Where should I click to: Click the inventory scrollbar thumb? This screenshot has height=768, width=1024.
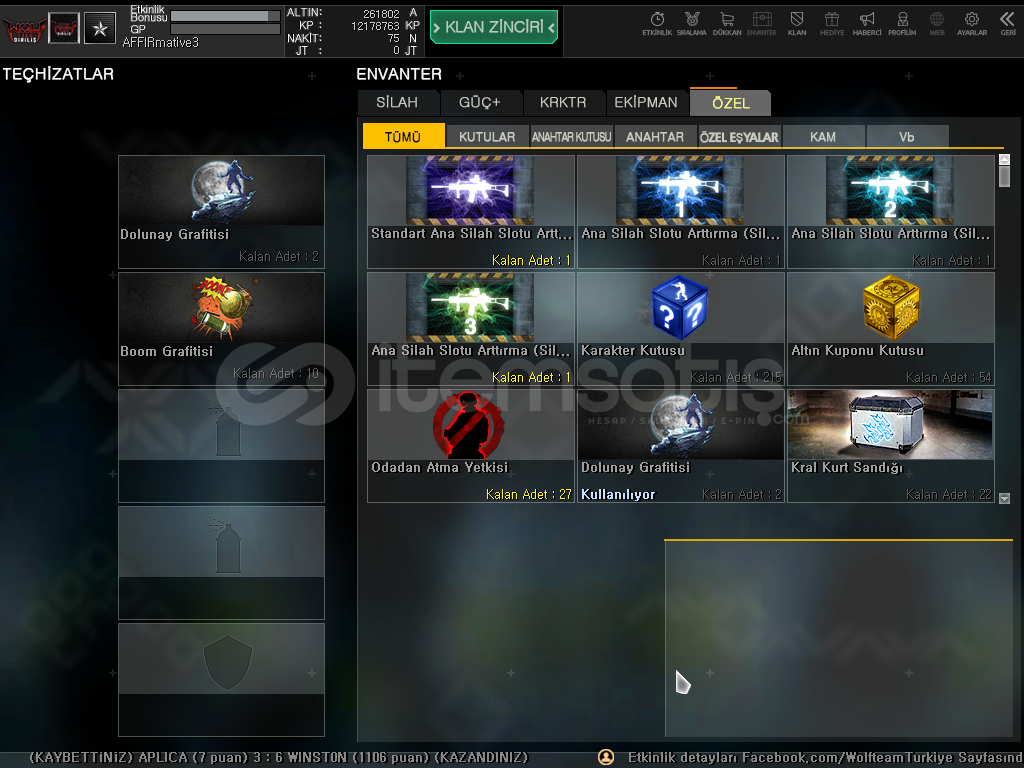[1004, 176]
